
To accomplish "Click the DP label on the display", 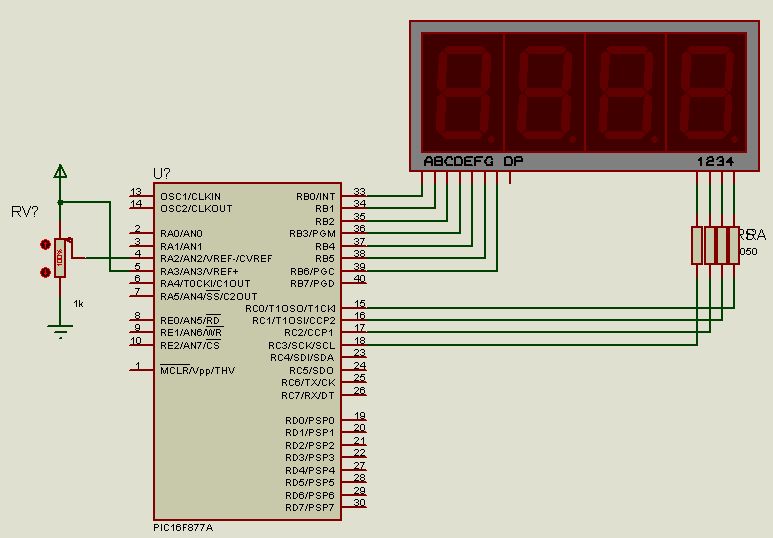I will pyautogui.click(x=513, y=161).
